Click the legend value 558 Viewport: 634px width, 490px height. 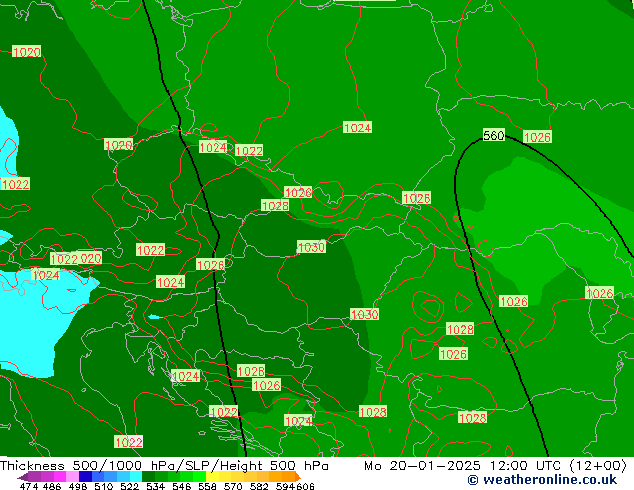tap(207, 486)
